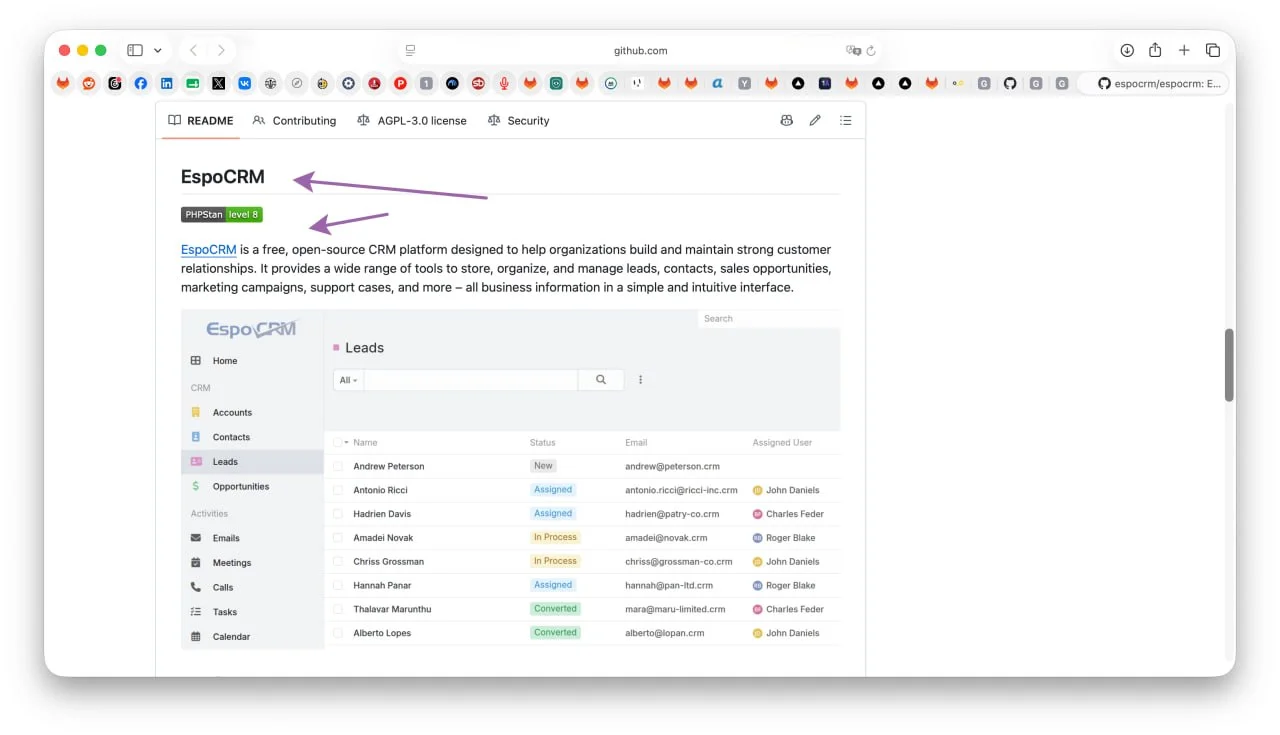The height and width of the screenshot is (735, 1280).
Task: Click the Leads search magnifier button
Action: [x=601, y=380]
